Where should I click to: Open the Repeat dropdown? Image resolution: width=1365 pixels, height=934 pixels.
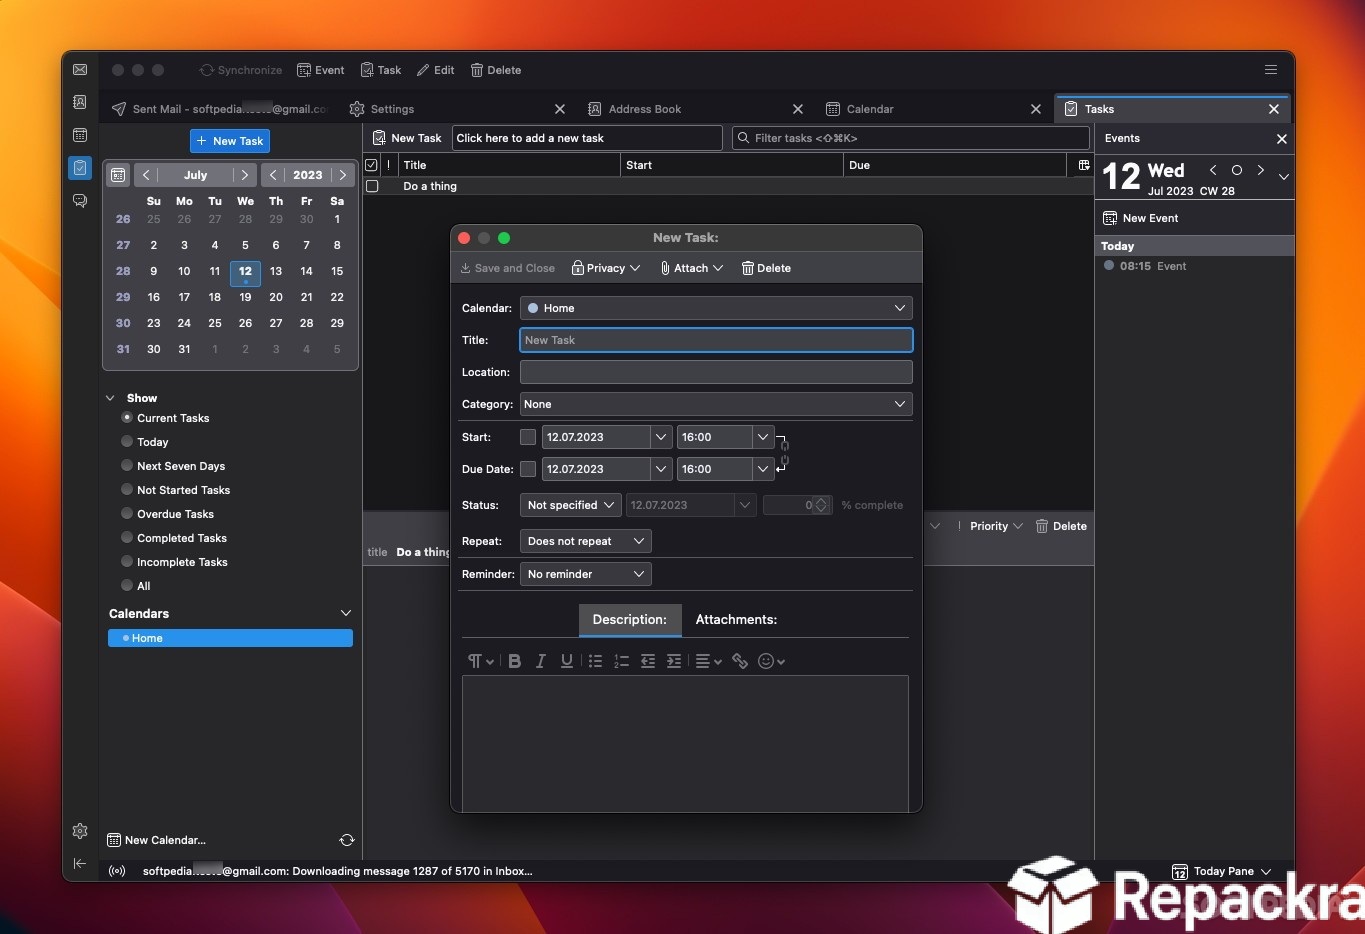pos(586,541)
